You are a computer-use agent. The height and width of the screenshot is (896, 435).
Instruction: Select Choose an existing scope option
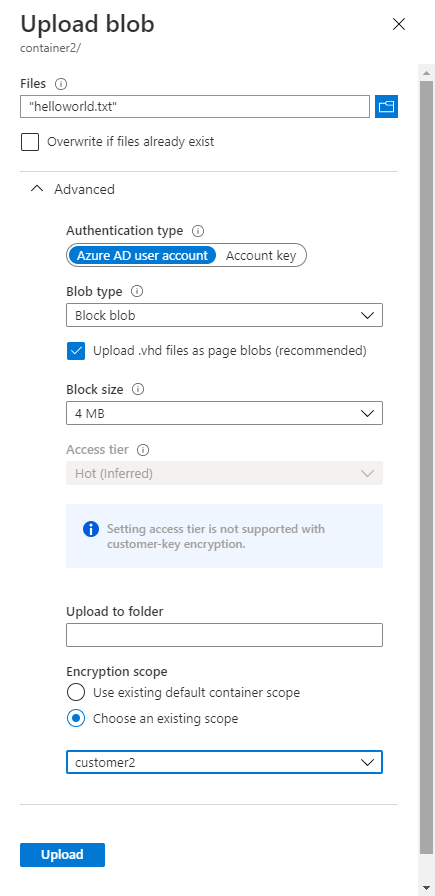coord(76,718)
